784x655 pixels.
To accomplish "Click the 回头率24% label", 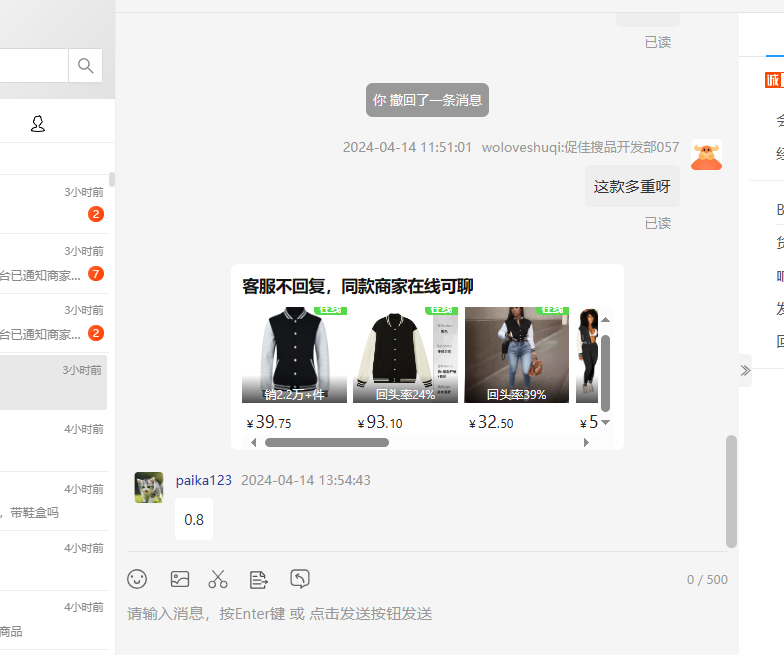I will (406, 394).
